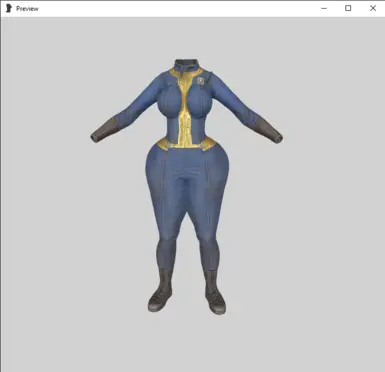Image resolution: width=385 pixels, height=372 pixels.
Task: Close the Preview window
Action: (x=373, y=8)
